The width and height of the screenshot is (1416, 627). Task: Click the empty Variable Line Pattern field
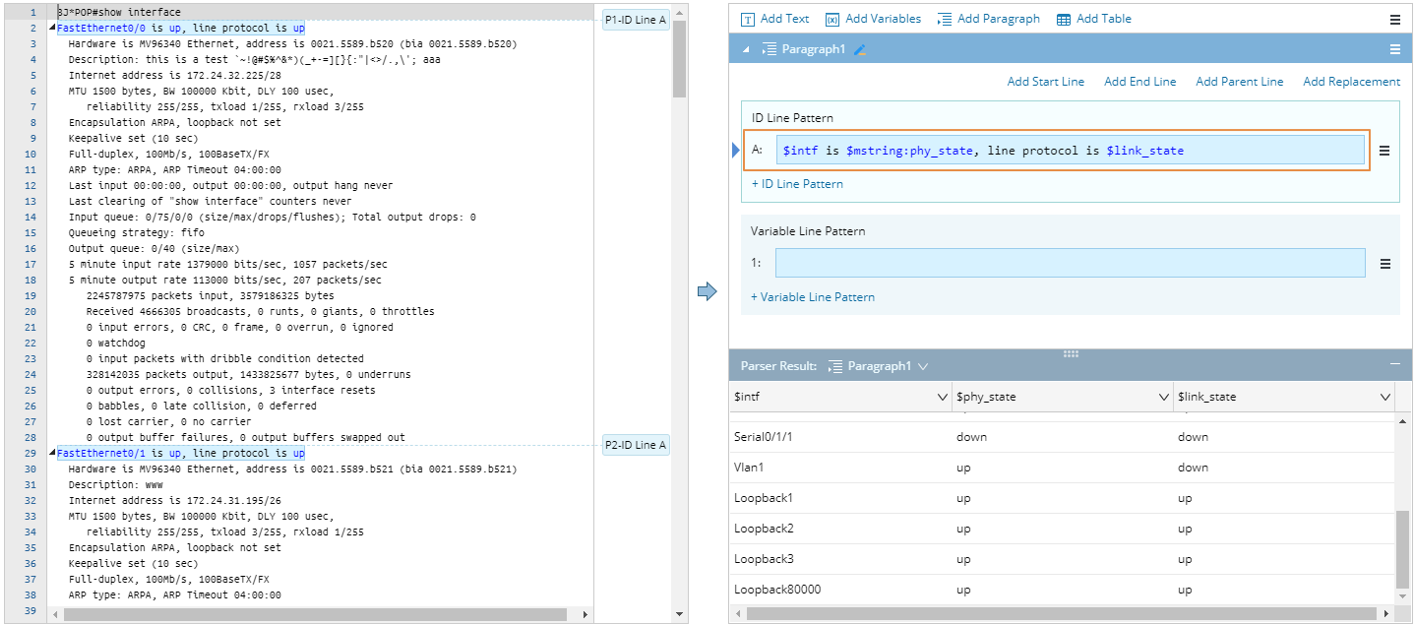[x=1069, y=264]
